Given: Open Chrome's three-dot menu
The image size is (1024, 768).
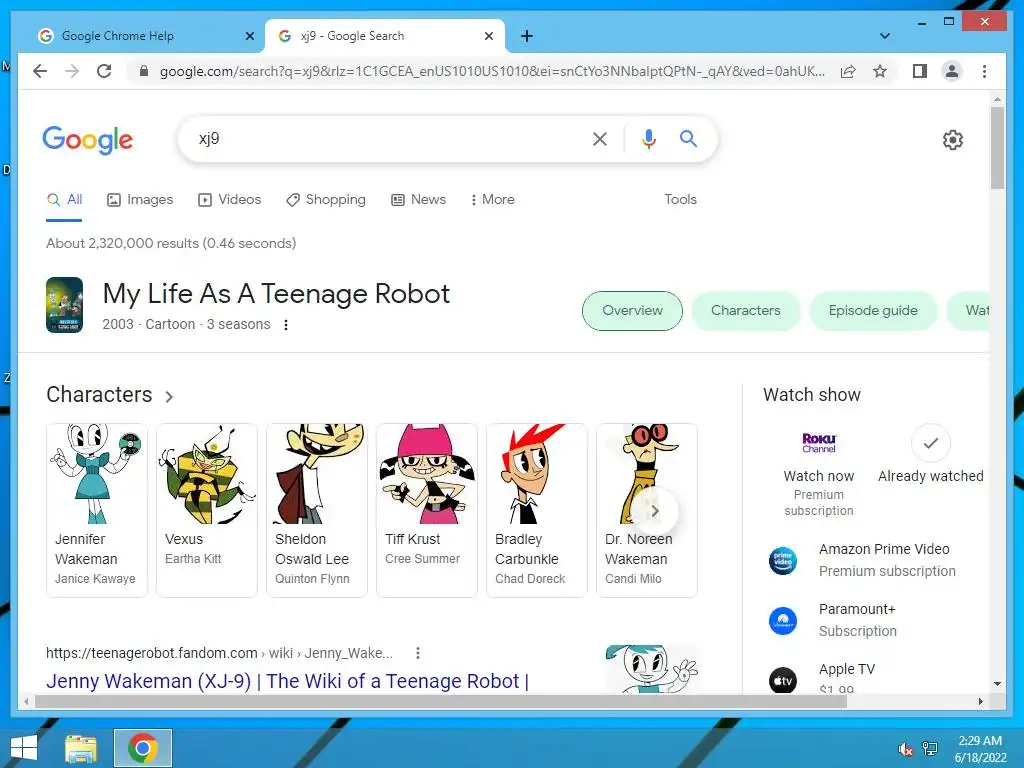Looking at the screenshot, I should point(984,71).
